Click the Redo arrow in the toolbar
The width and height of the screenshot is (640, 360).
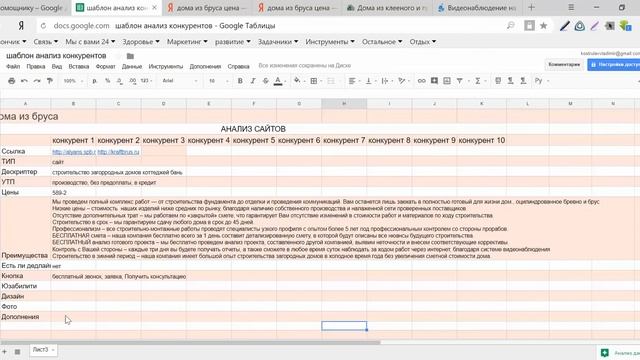[37, 81]
